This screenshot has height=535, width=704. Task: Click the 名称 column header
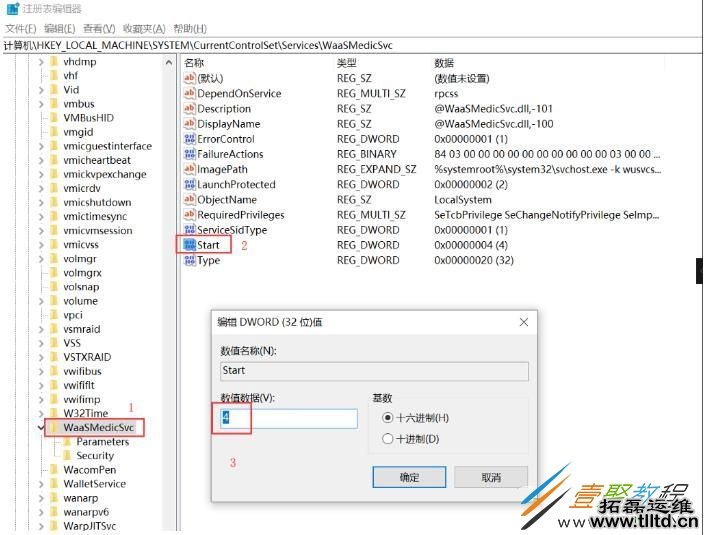click(194, 63)
